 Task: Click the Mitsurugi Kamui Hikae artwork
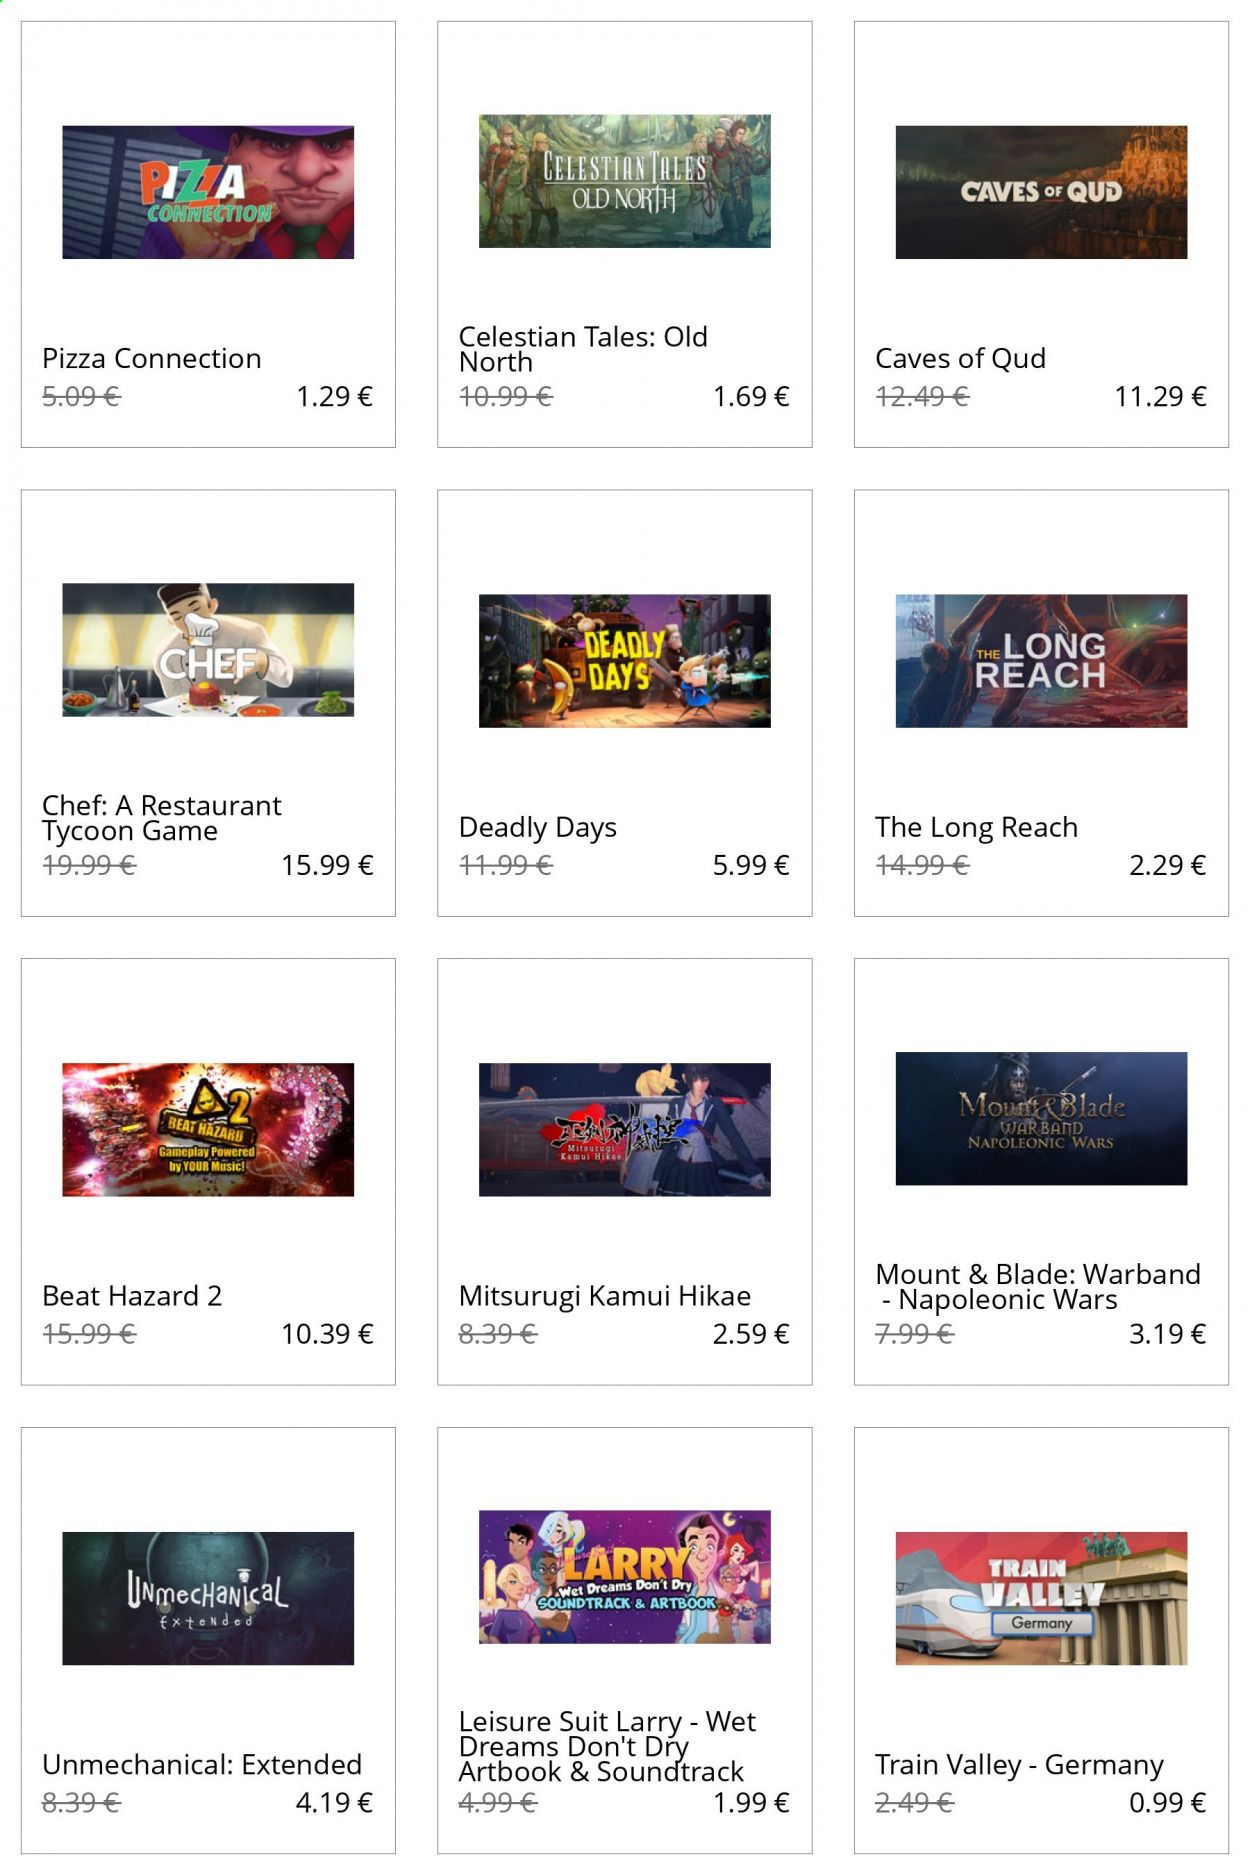point(624,1130)
